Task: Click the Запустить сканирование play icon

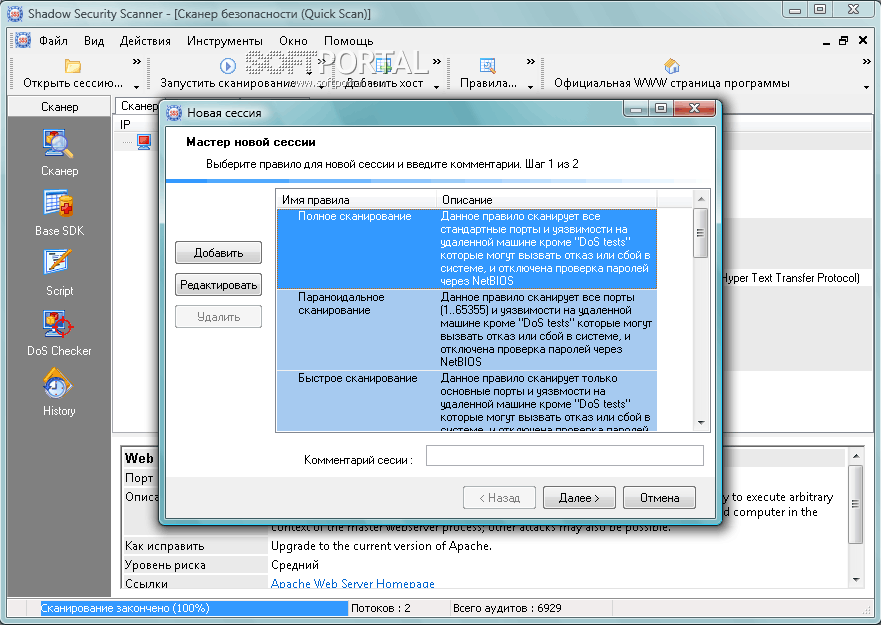Action: click(227, 66)
